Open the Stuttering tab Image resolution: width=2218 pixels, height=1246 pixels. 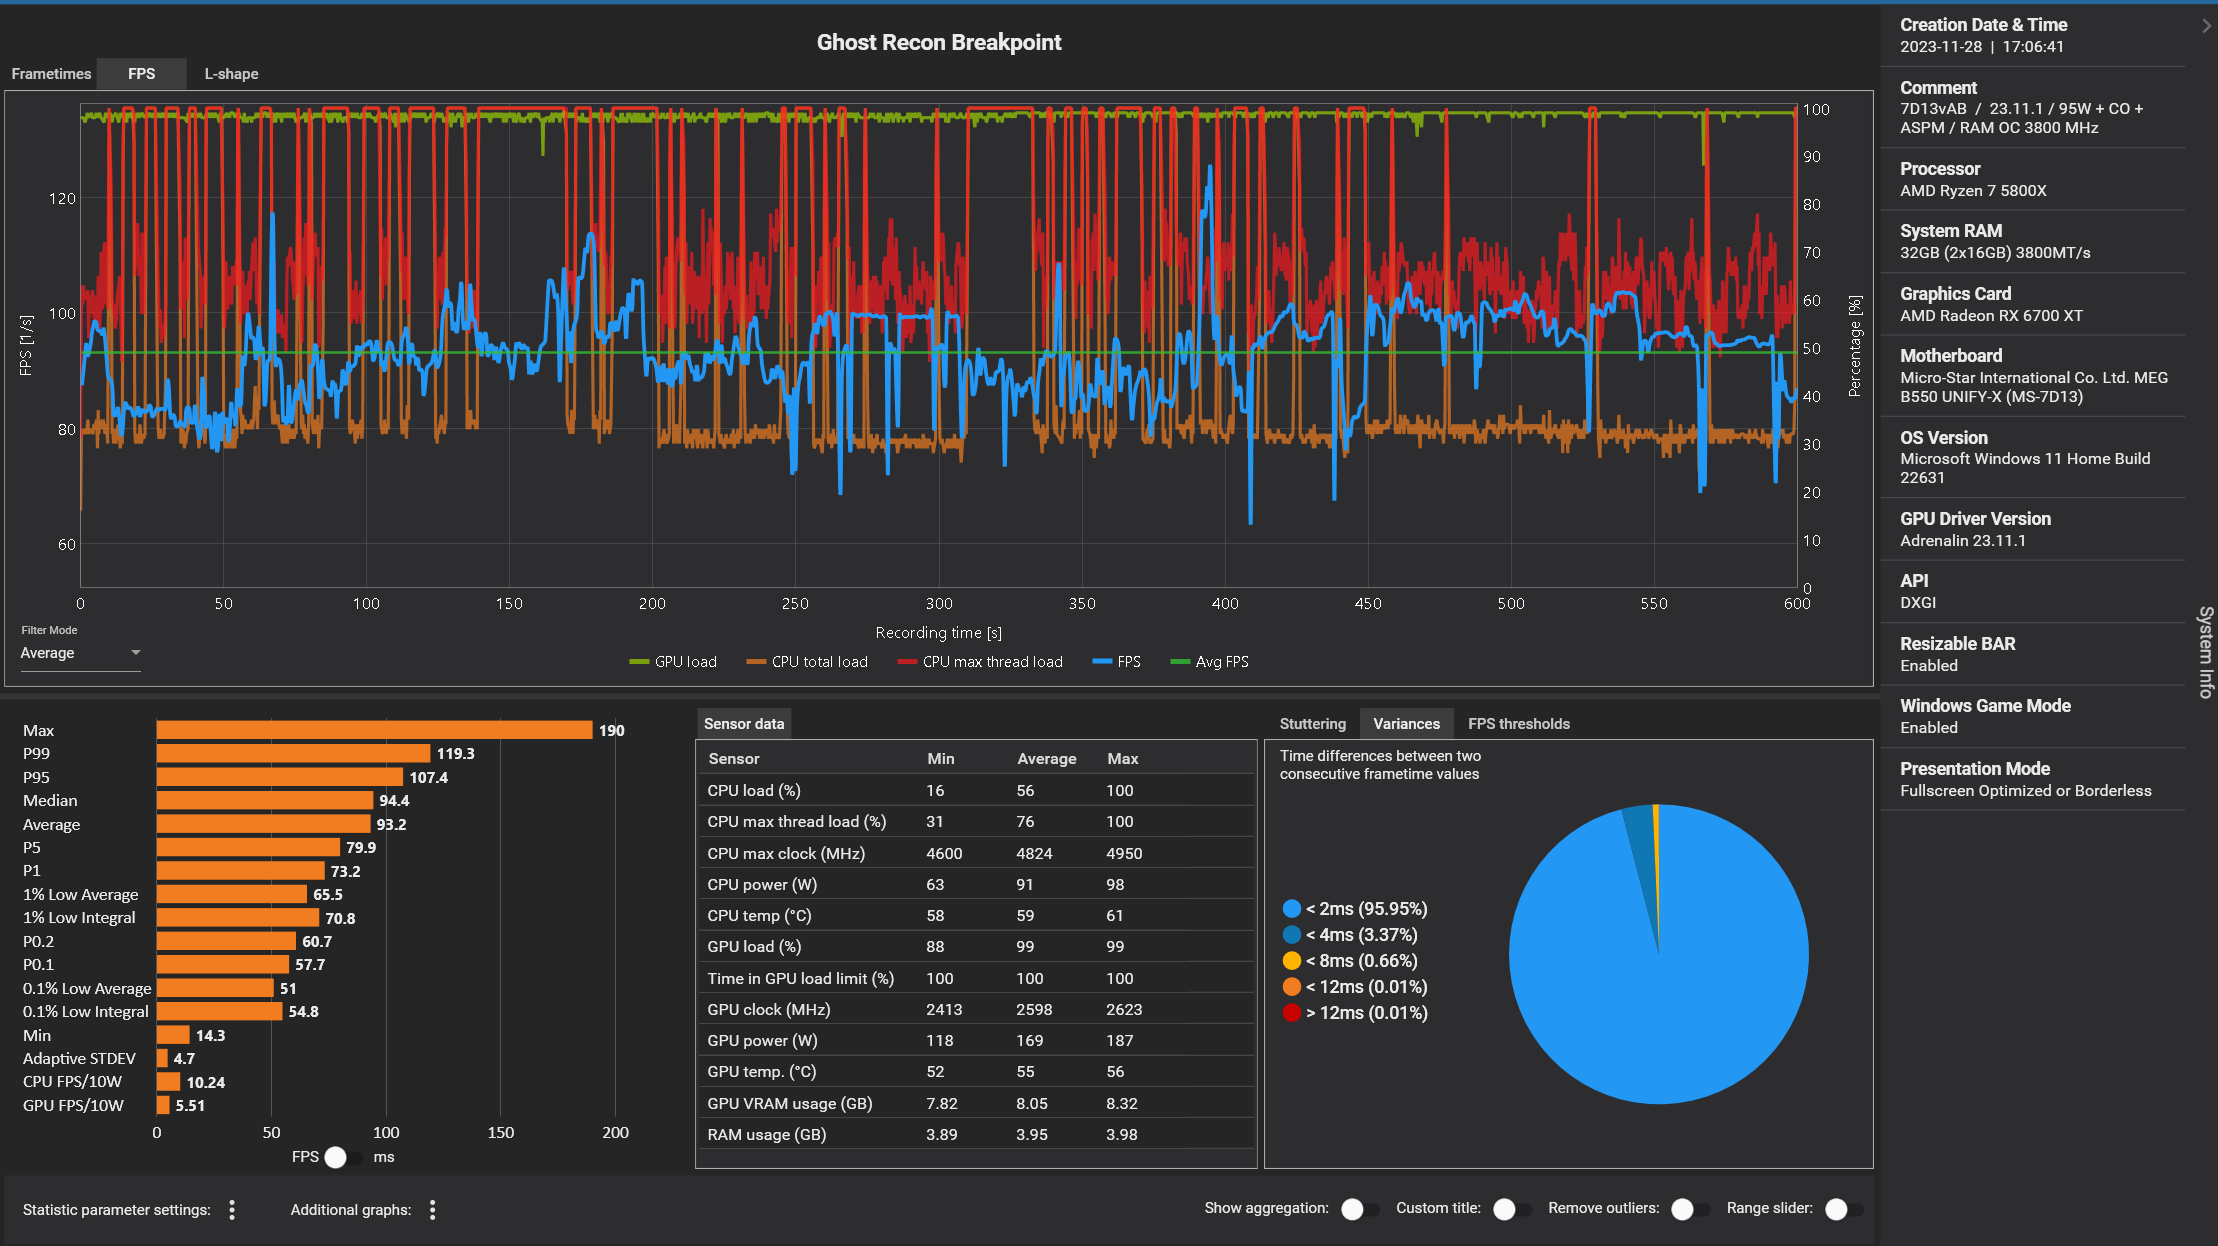tap(1312, 724)
